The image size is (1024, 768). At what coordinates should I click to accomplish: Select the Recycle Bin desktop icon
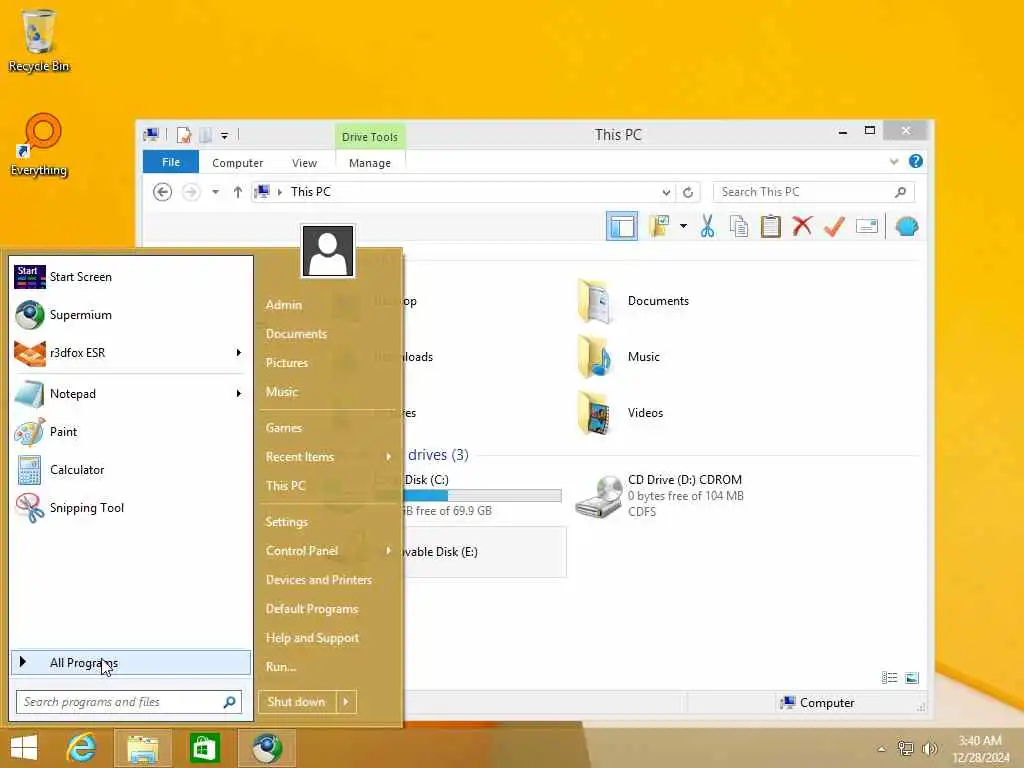39,40
